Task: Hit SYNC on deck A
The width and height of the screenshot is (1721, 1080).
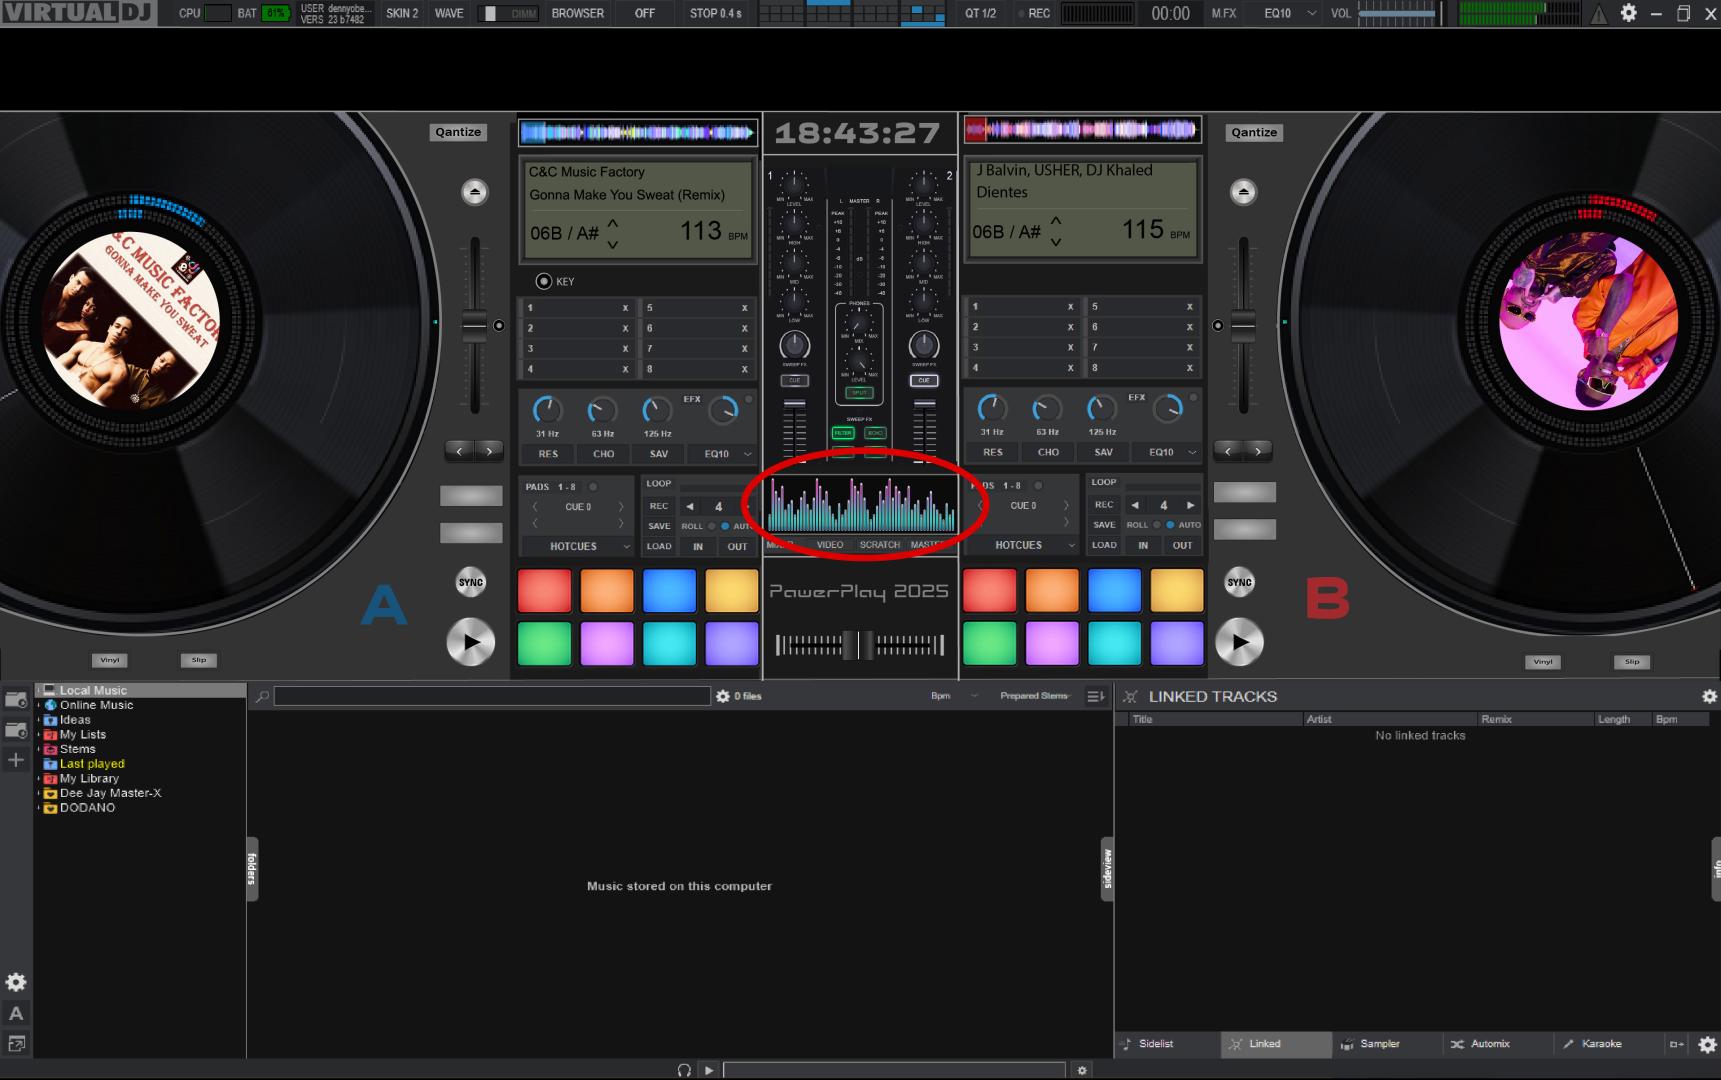Action: [471, 582]
